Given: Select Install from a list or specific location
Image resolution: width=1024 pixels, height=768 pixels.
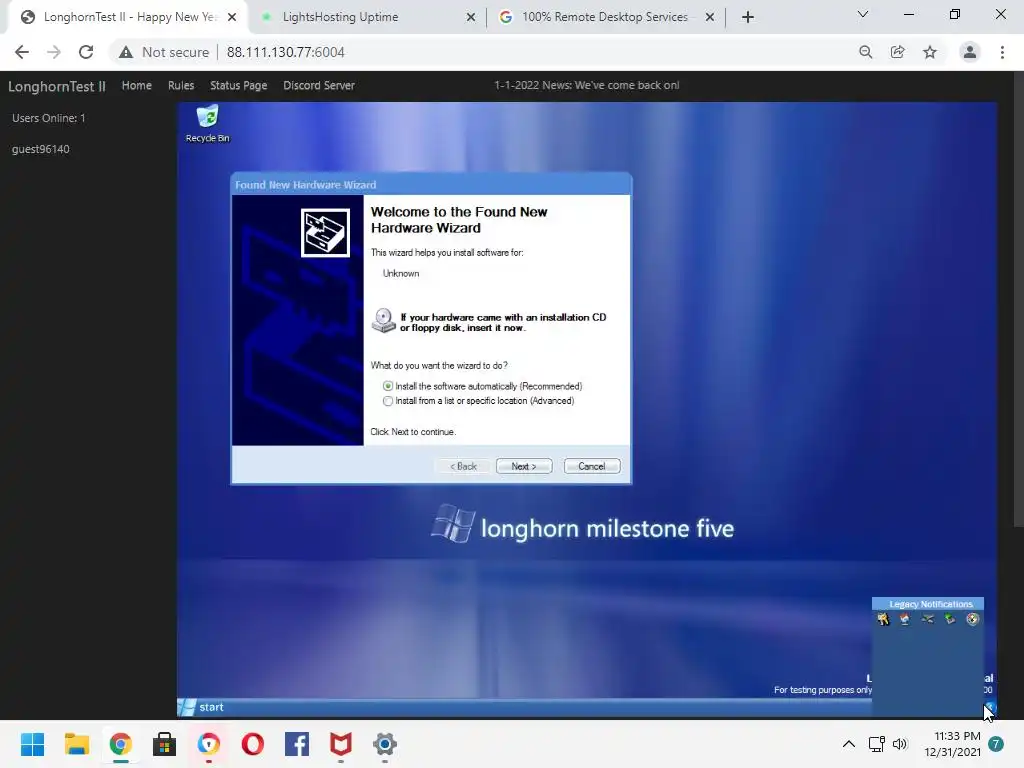Looking at the screenshot, I should tap(479, 401).
